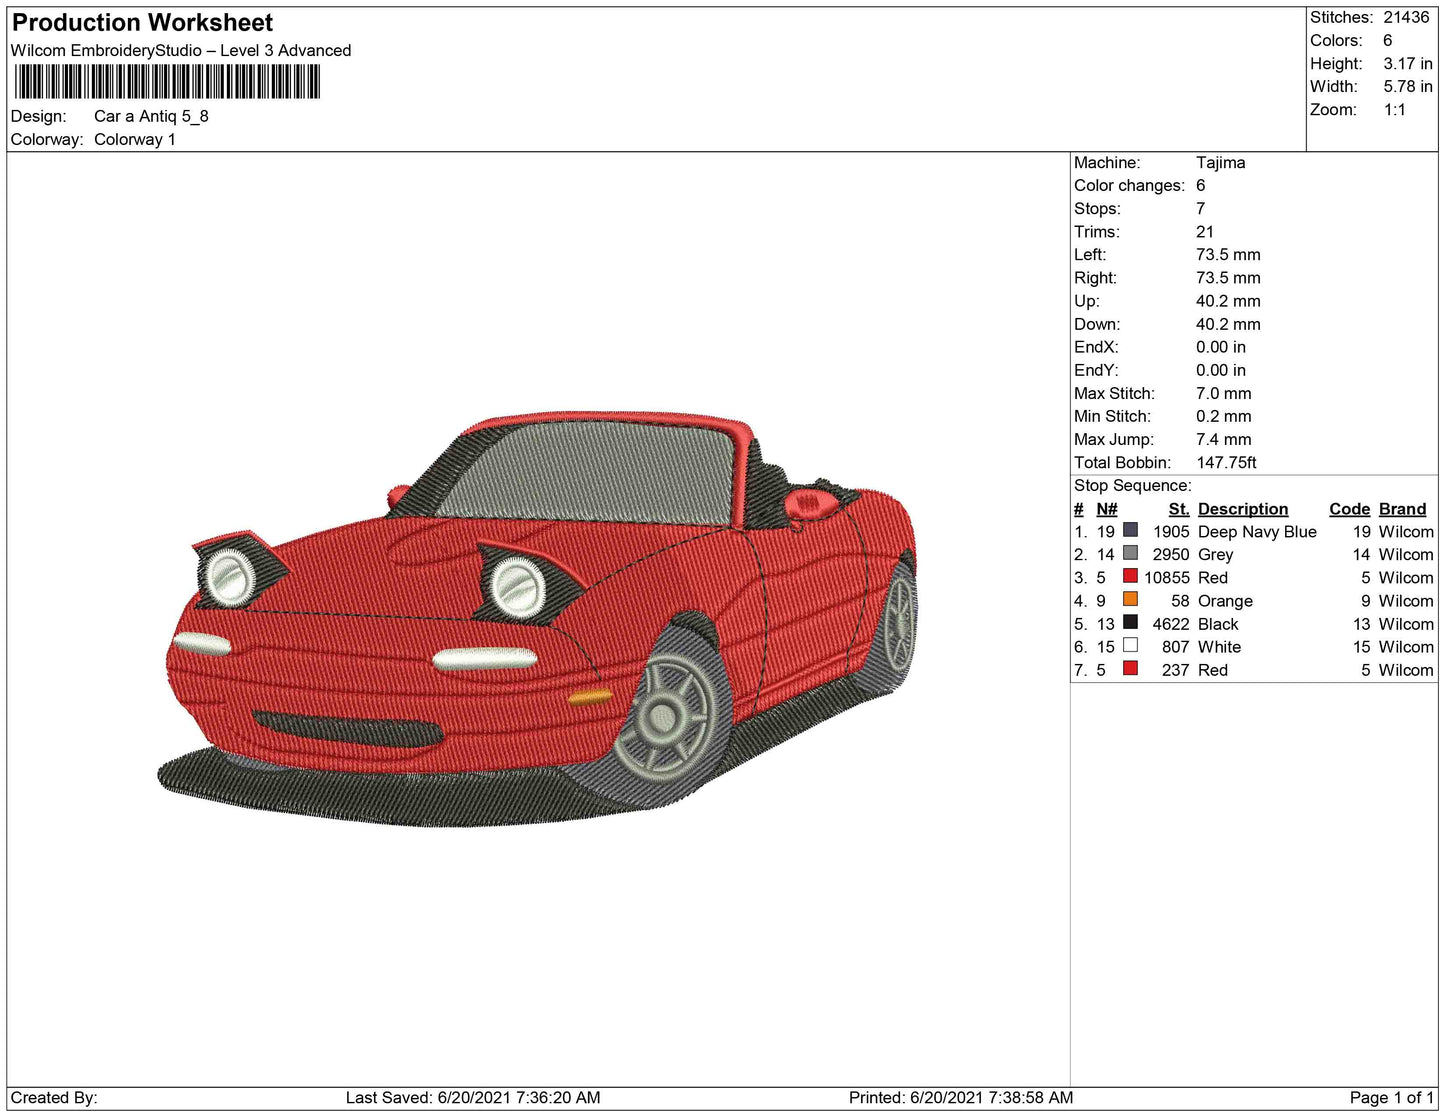1445x1112 pixels.
Task: Select the red swatch in stop row 7
Action: click(x=1130, y=668)
